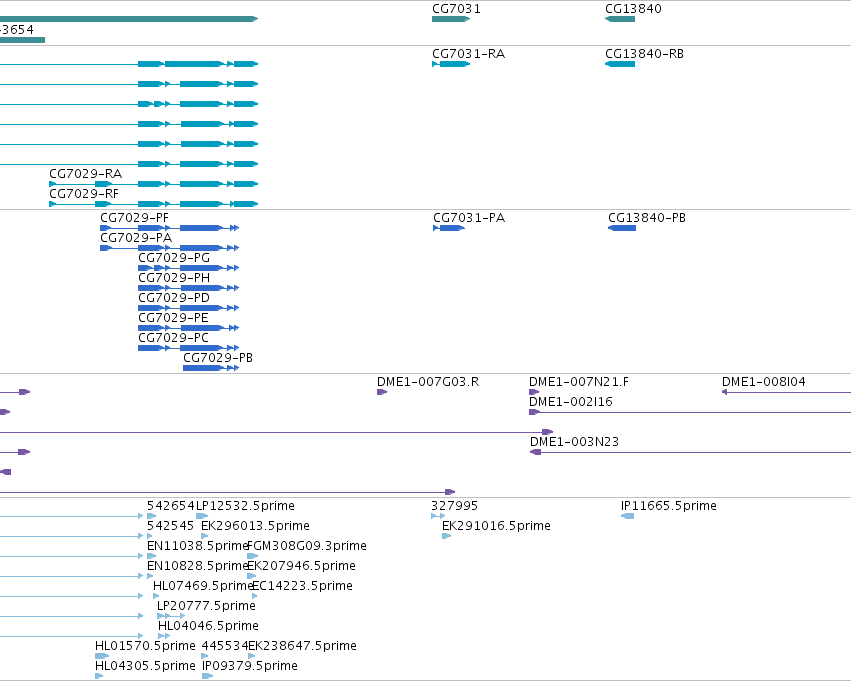Image resolution: width=851 pixels, height=681 pixels.
Task: Click the CG7031-RA transcript glyph
Action: [451, 64]
